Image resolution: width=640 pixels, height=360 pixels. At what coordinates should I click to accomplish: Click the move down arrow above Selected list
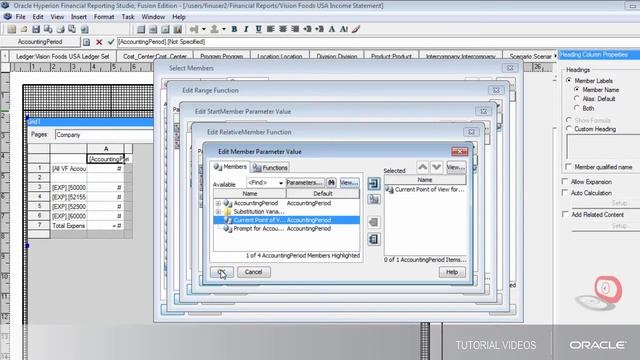pos(436,167)
